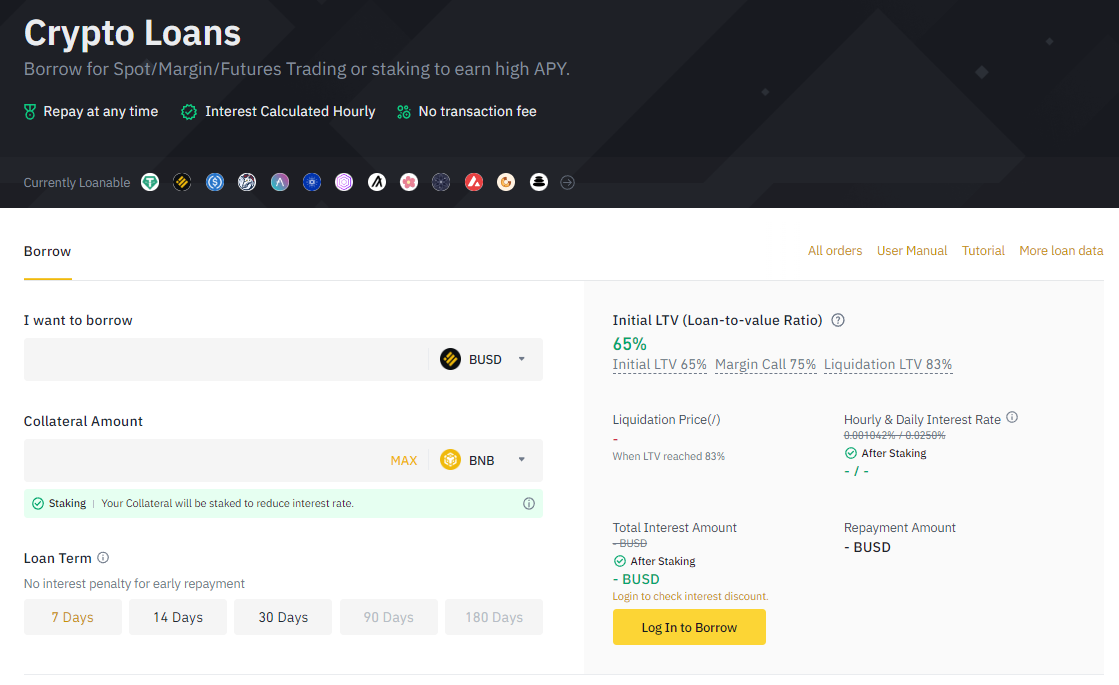Click the Log In to Borrow button
The image size is (1119, 685).
click(689, 627)
